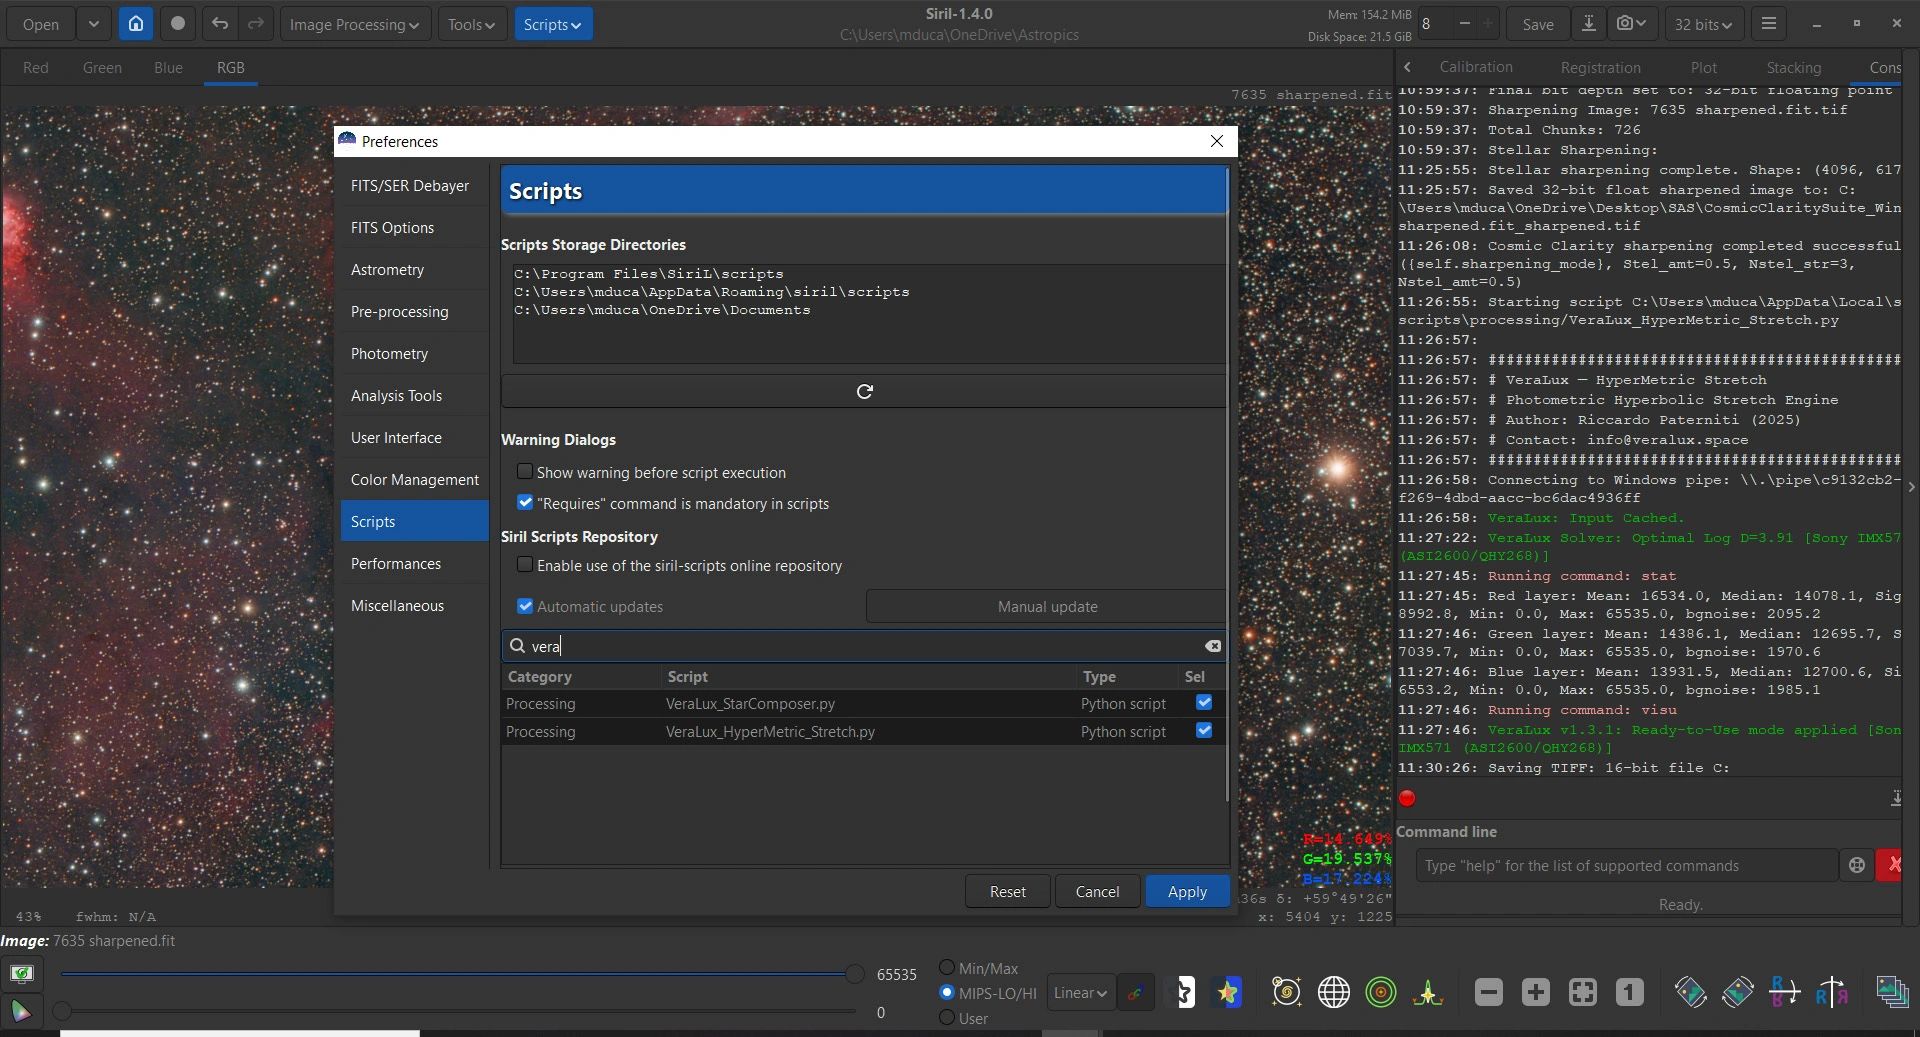The width and height of the screenshot is (1920, 1037).
Task: Select Color Management in Preferences sidebar
Action: tap(415, 480)
